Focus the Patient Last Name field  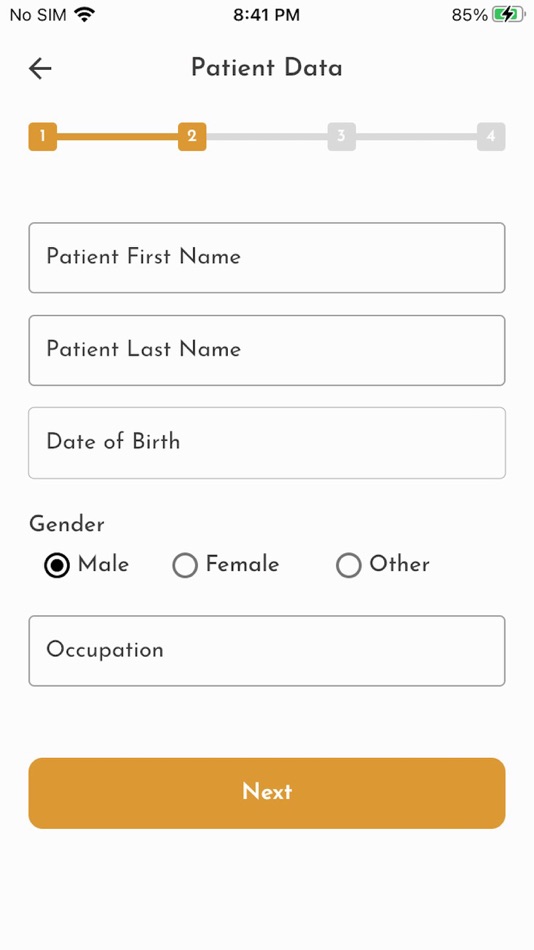267,350
